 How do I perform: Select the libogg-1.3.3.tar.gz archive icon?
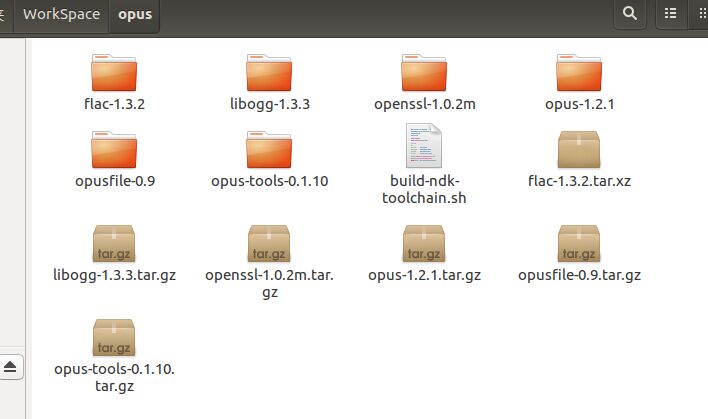click(x=114, y=244)
